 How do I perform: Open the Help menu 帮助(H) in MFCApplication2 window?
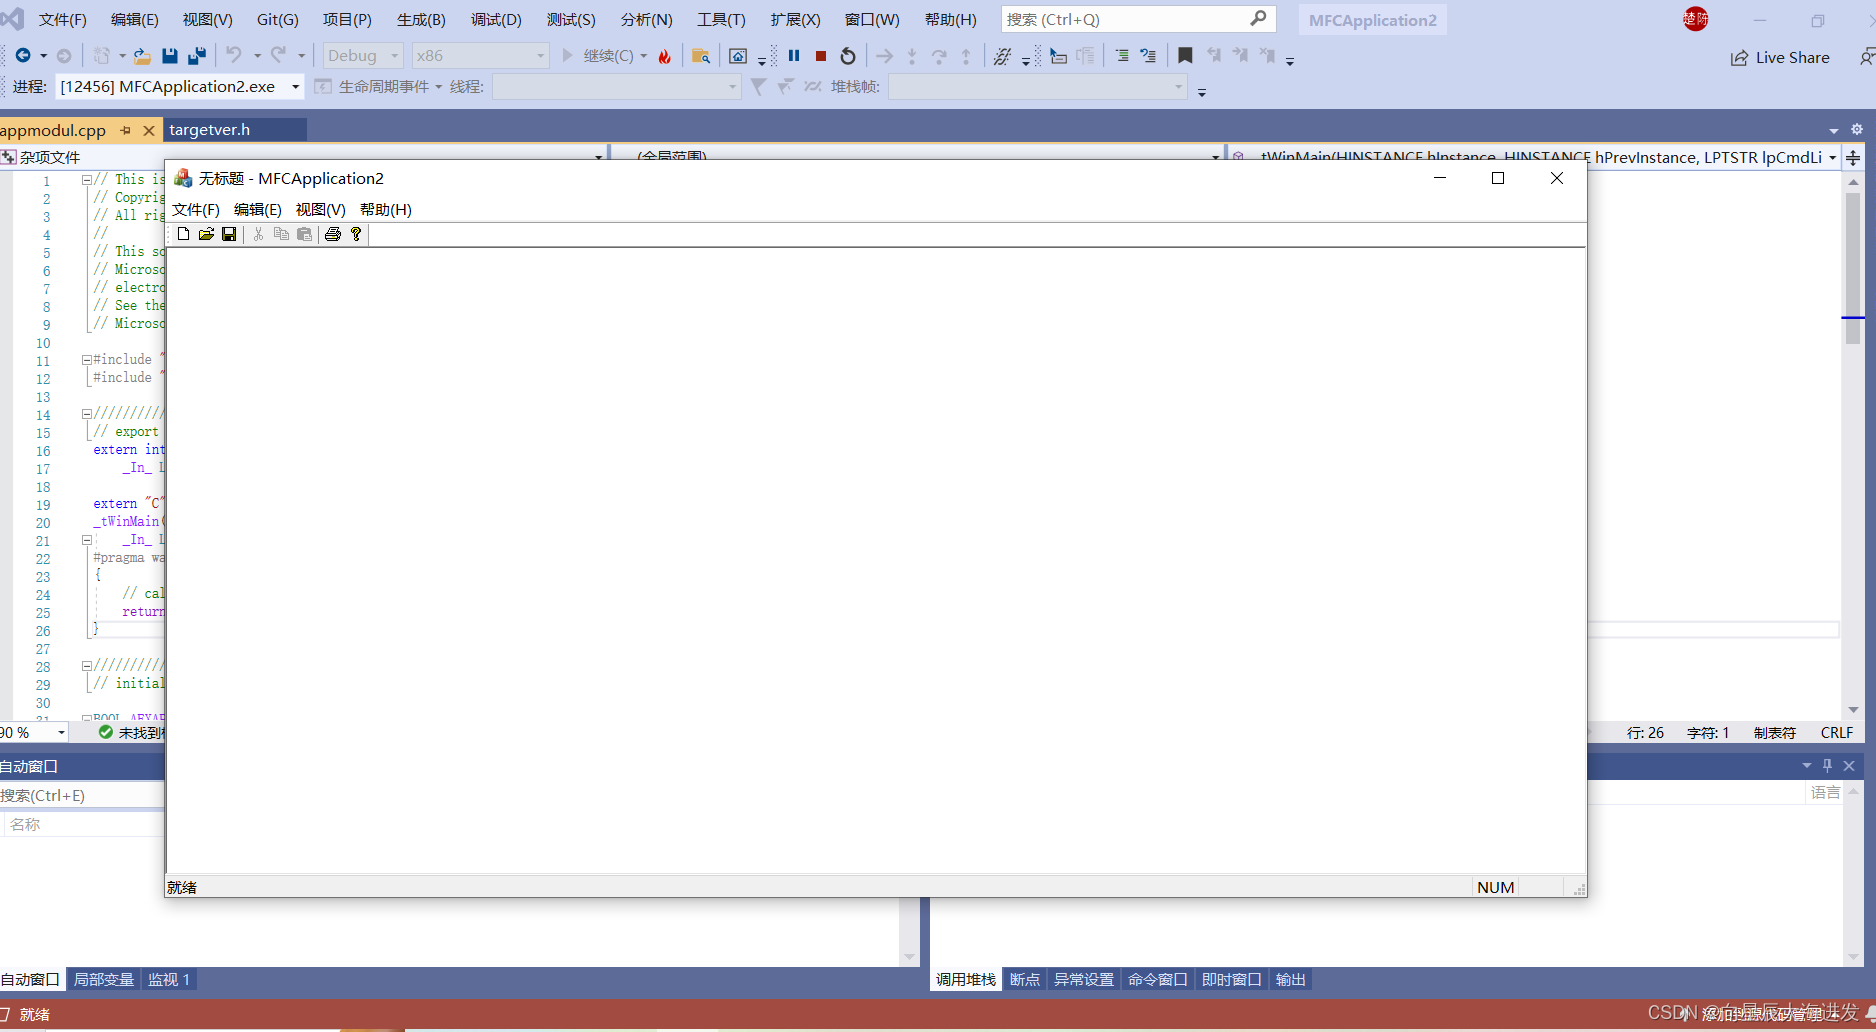385,209
